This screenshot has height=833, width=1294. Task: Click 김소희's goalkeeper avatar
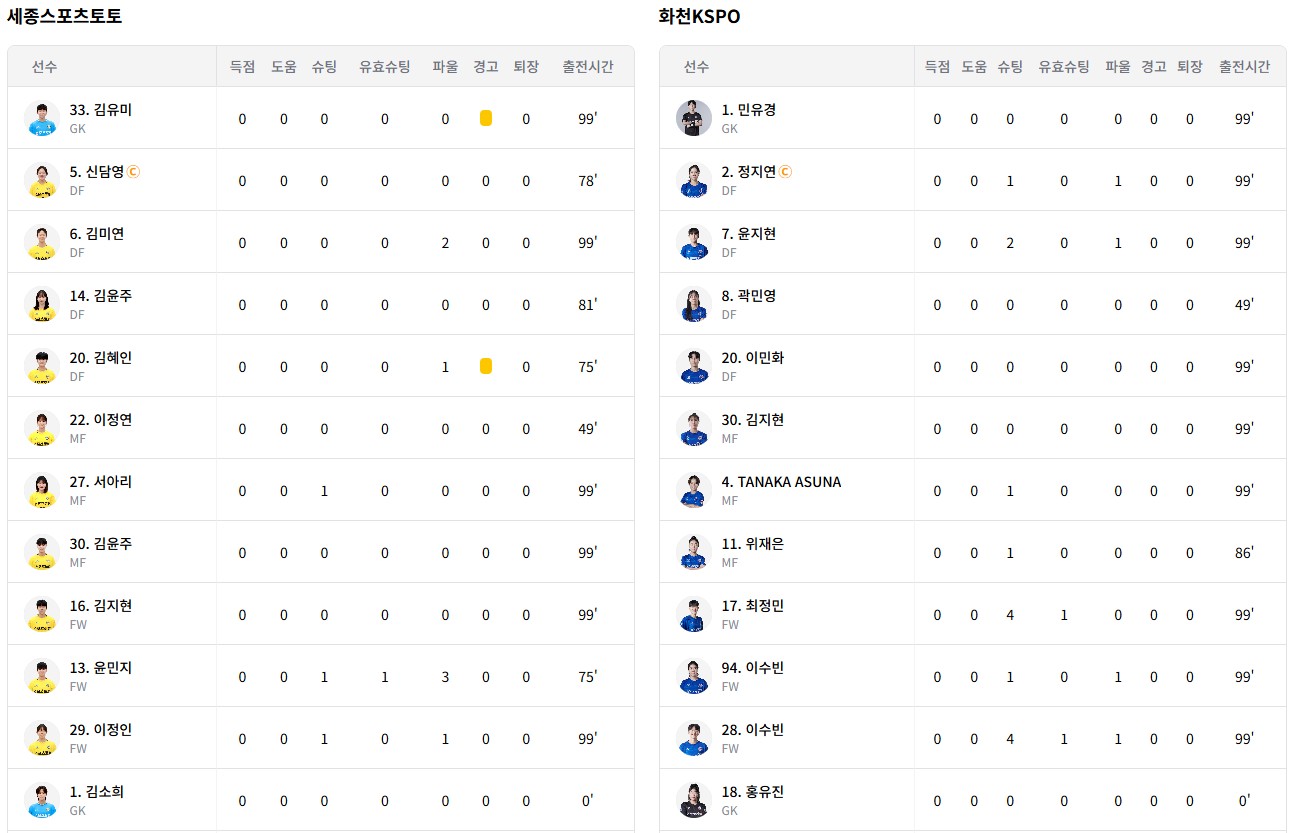coord(42,800)
